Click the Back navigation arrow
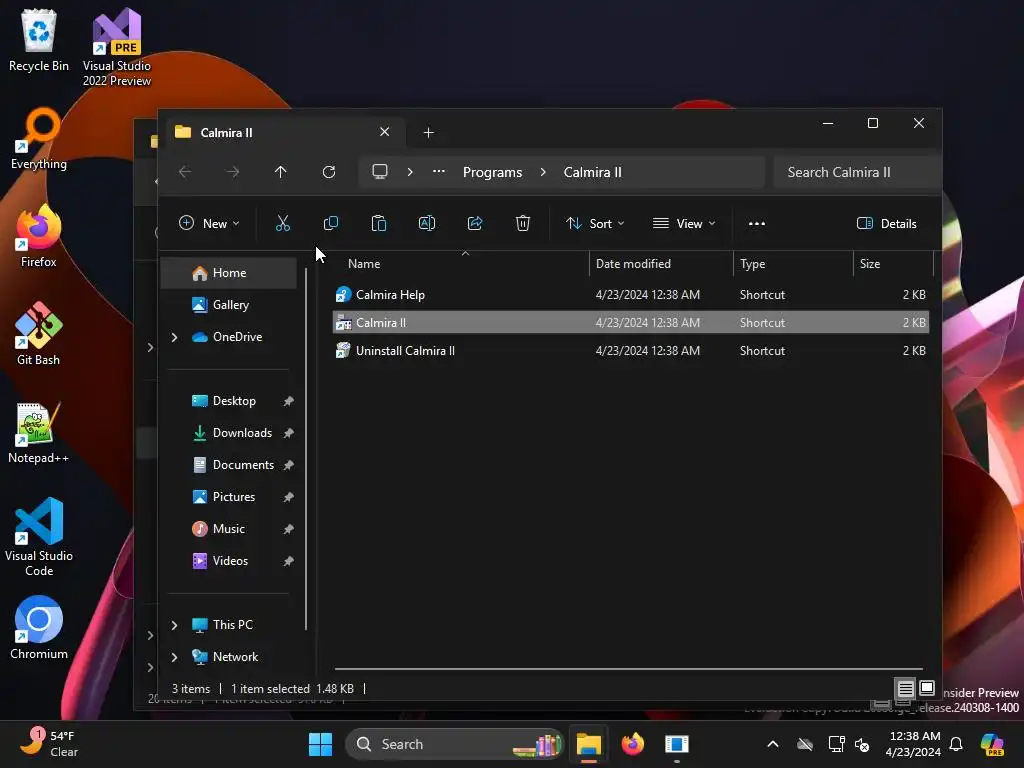 tap(185, 172)
